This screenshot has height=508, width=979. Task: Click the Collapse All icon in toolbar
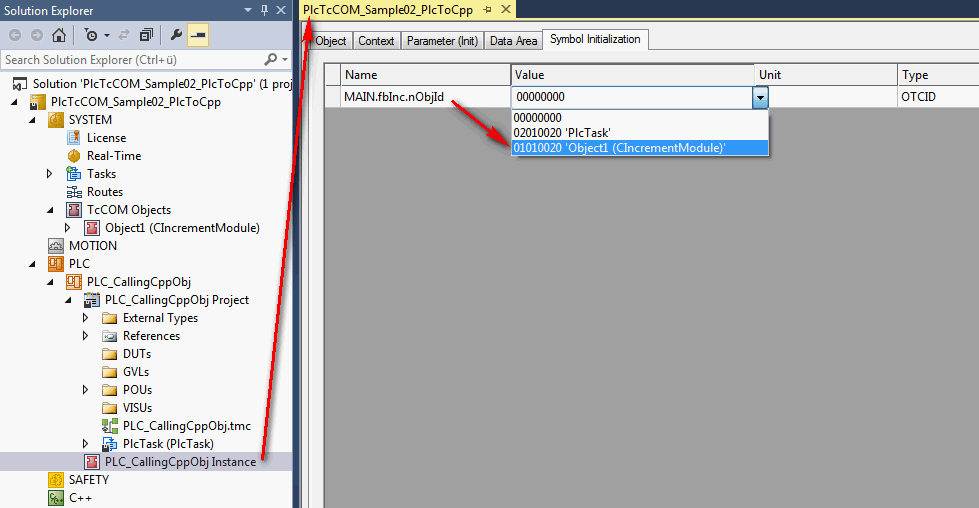tap(146, 36)
